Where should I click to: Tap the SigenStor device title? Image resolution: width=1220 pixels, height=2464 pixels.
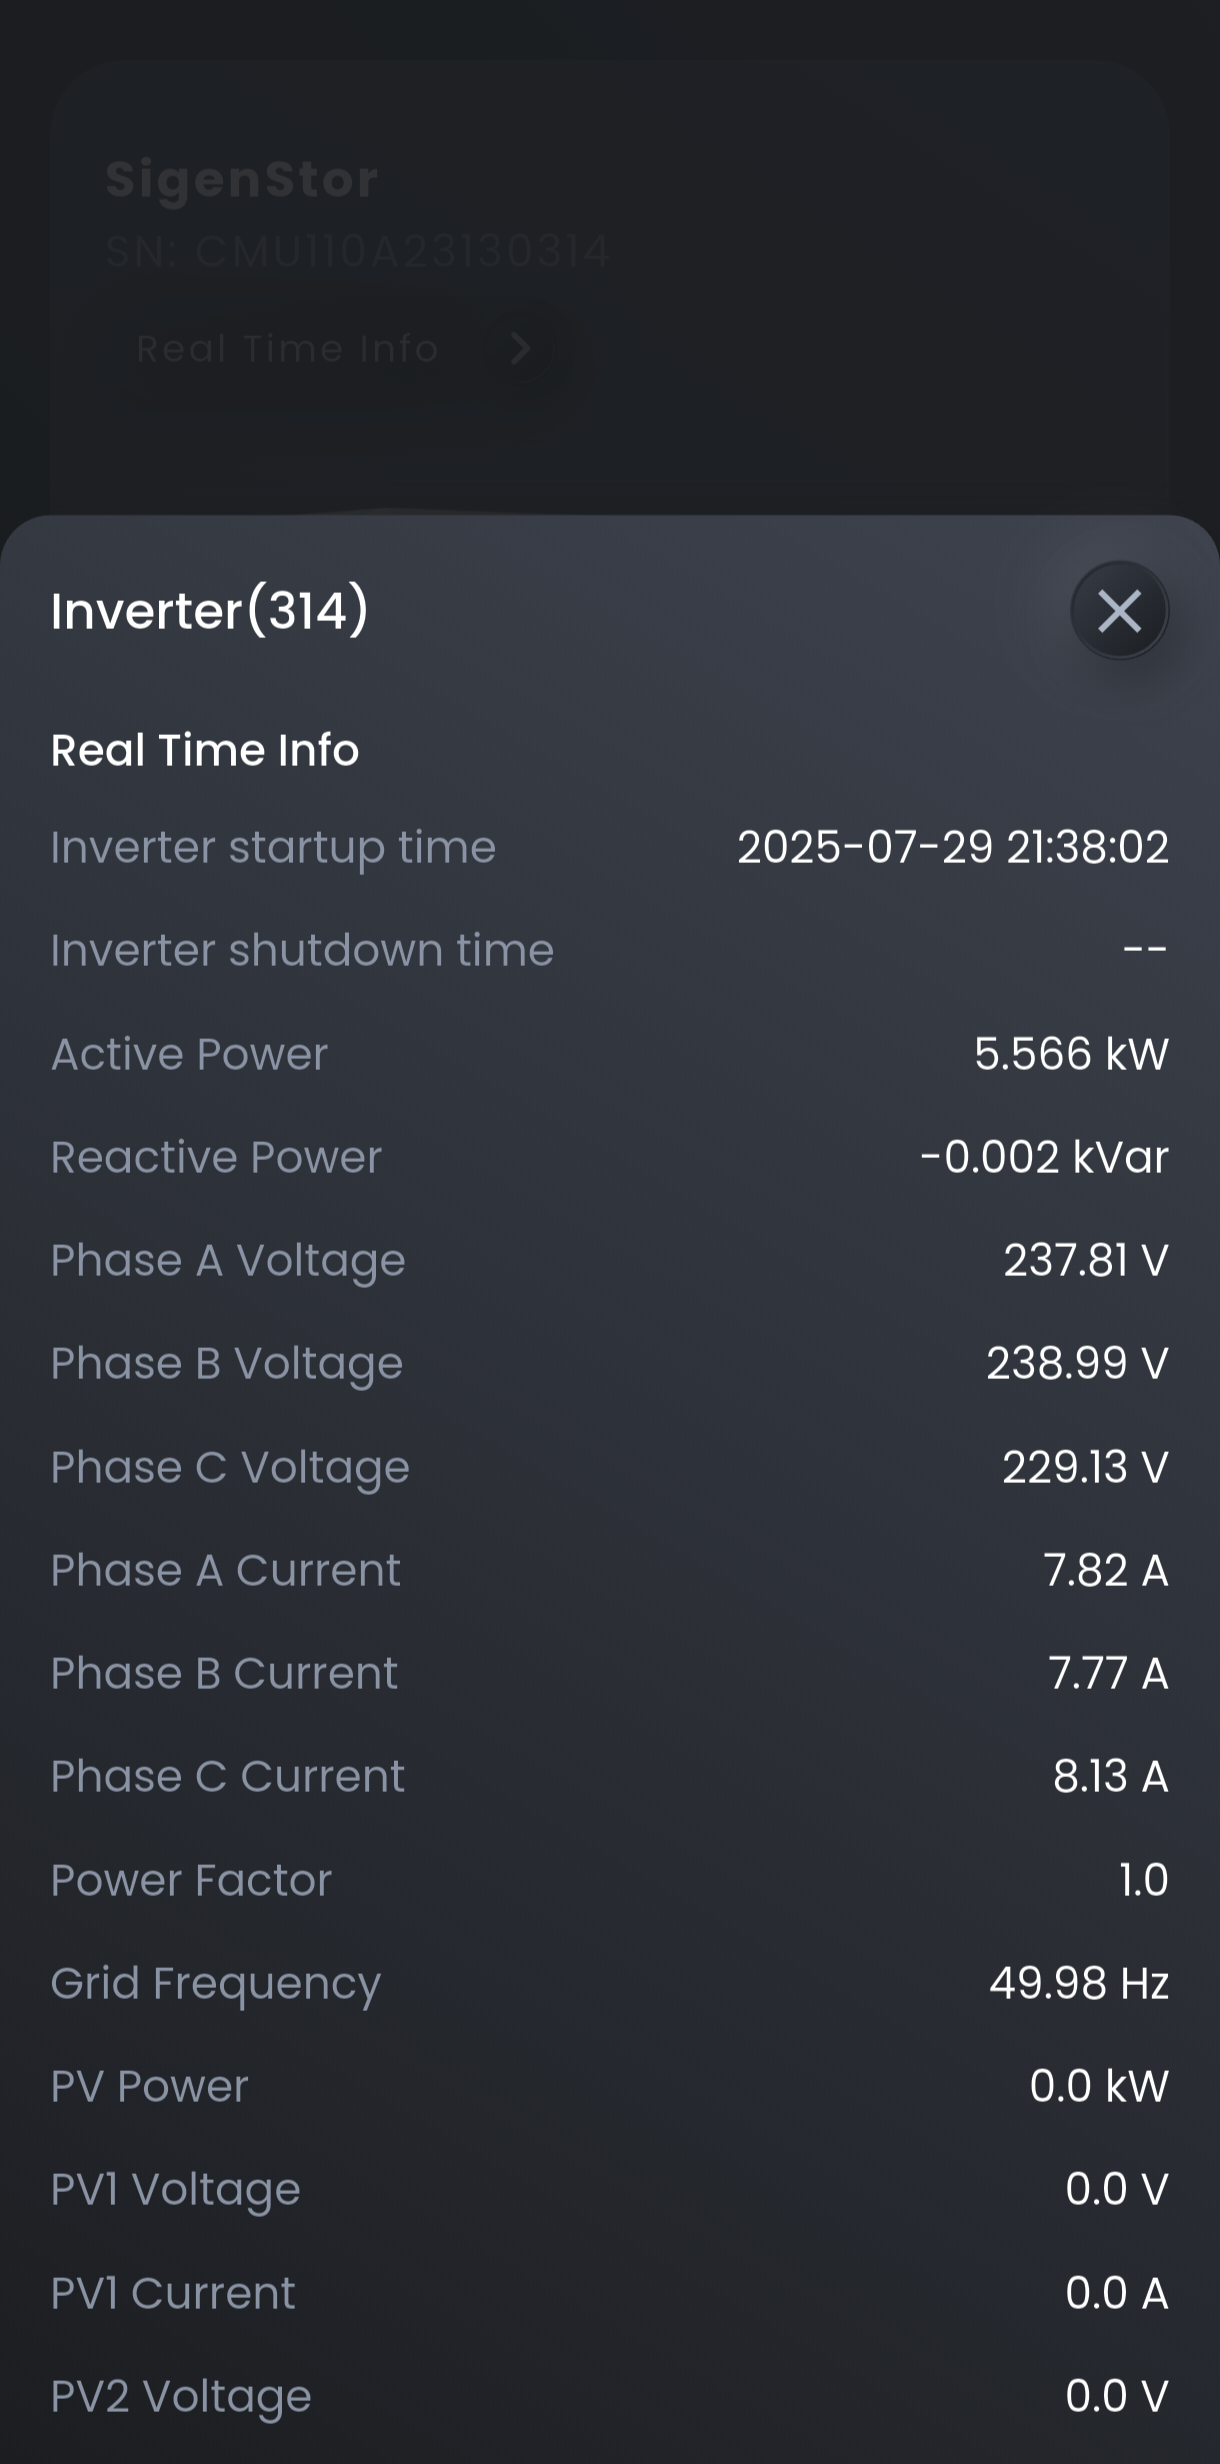click(x=242, y=180)
